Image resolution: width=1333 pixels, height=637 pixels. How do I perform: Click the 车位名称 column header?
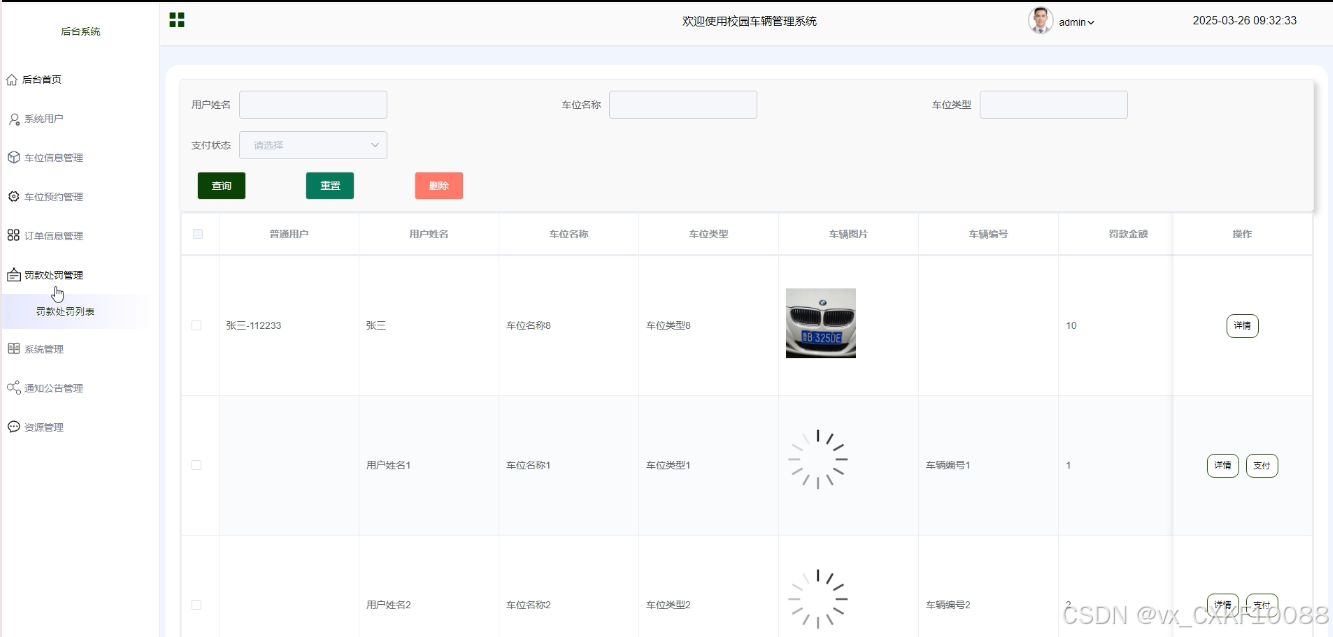click(569, 234)
